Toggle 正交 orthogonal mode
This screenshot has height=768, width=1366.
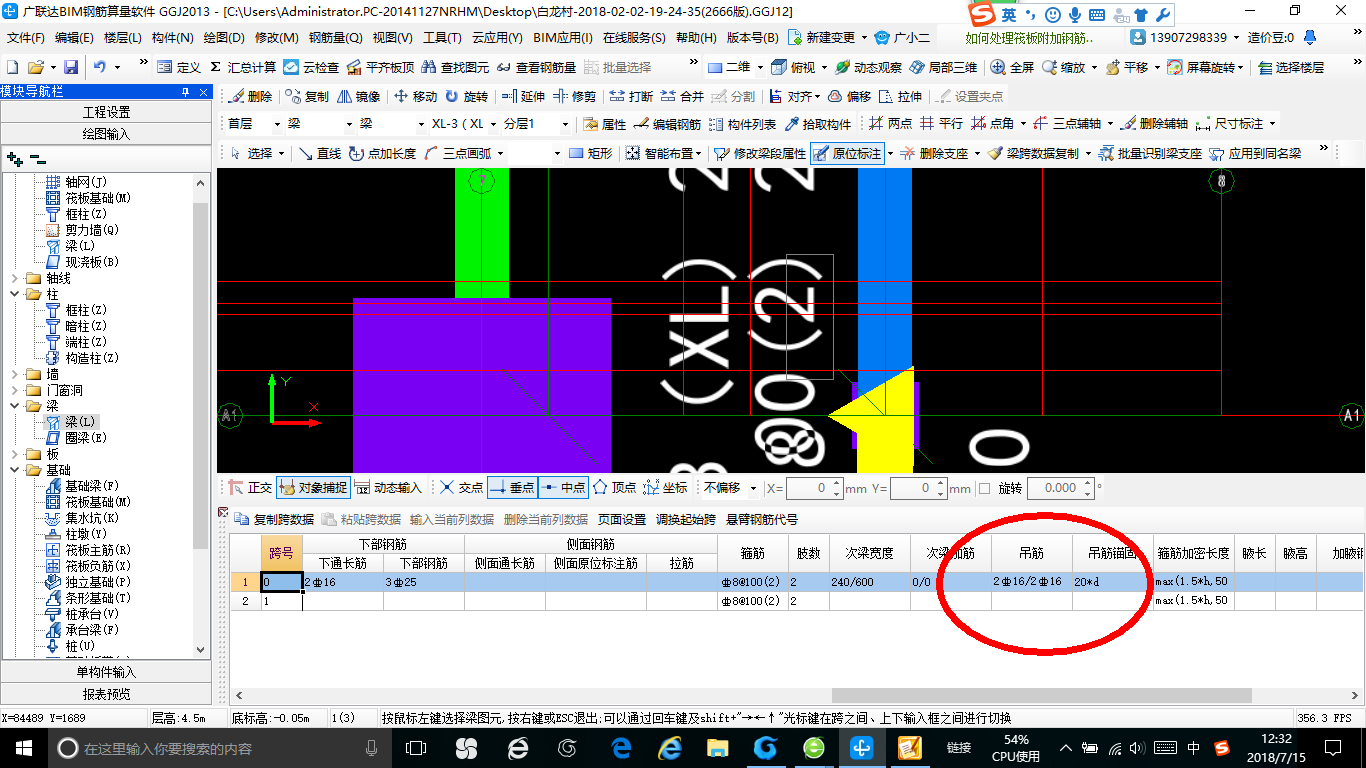click(x=250, y=488)
